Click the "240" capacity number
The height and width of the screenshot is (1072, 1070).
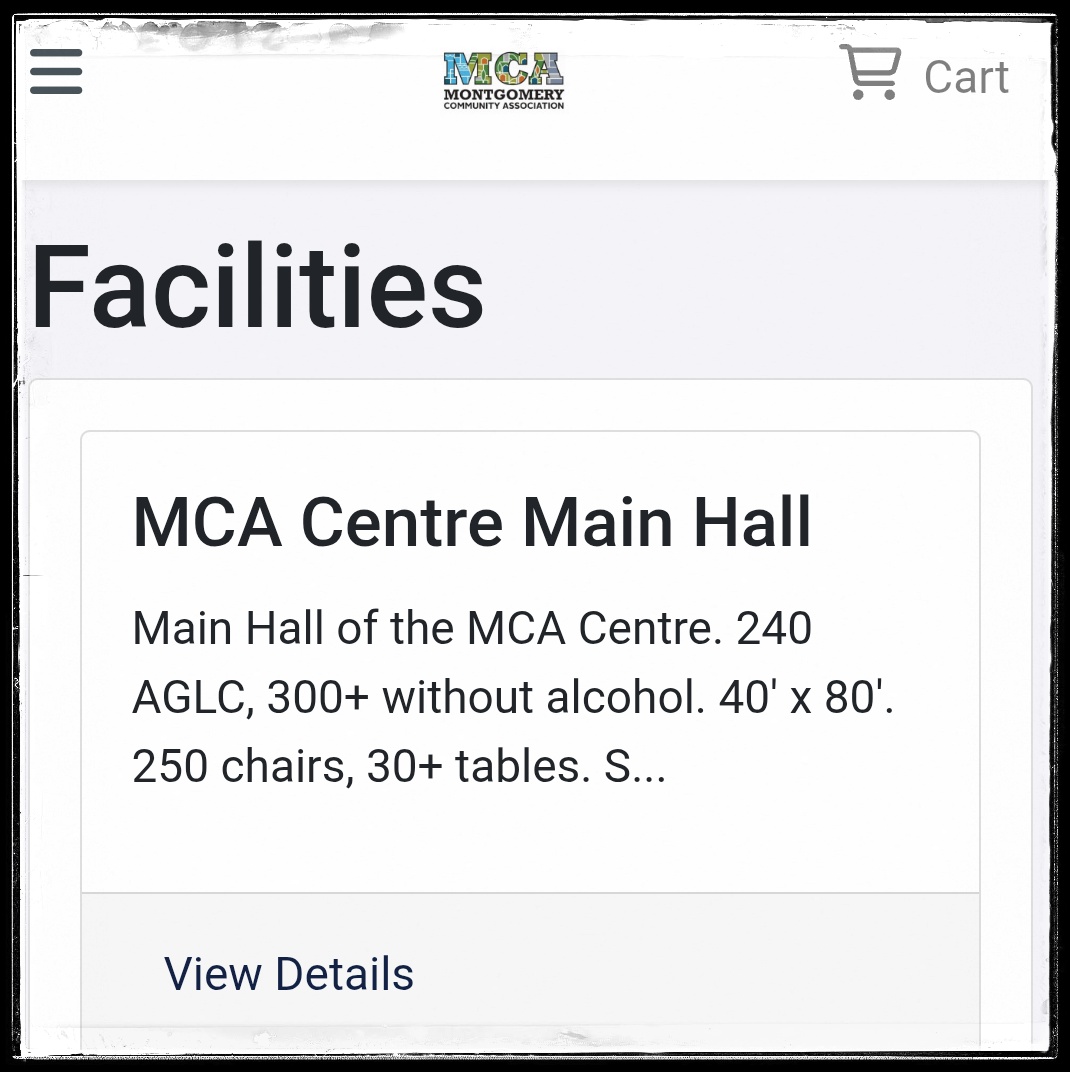pos(773,628)
